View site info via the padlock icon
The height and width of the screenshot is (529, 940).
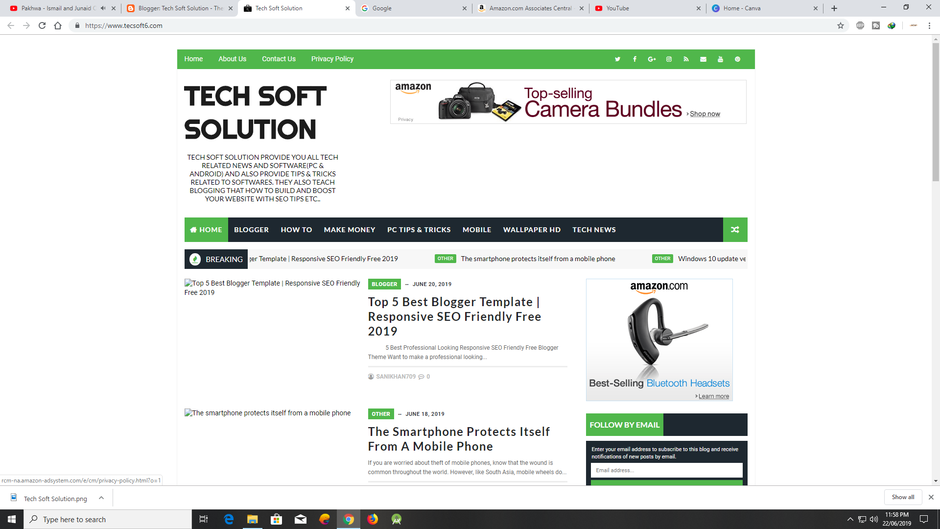(77, 26)
